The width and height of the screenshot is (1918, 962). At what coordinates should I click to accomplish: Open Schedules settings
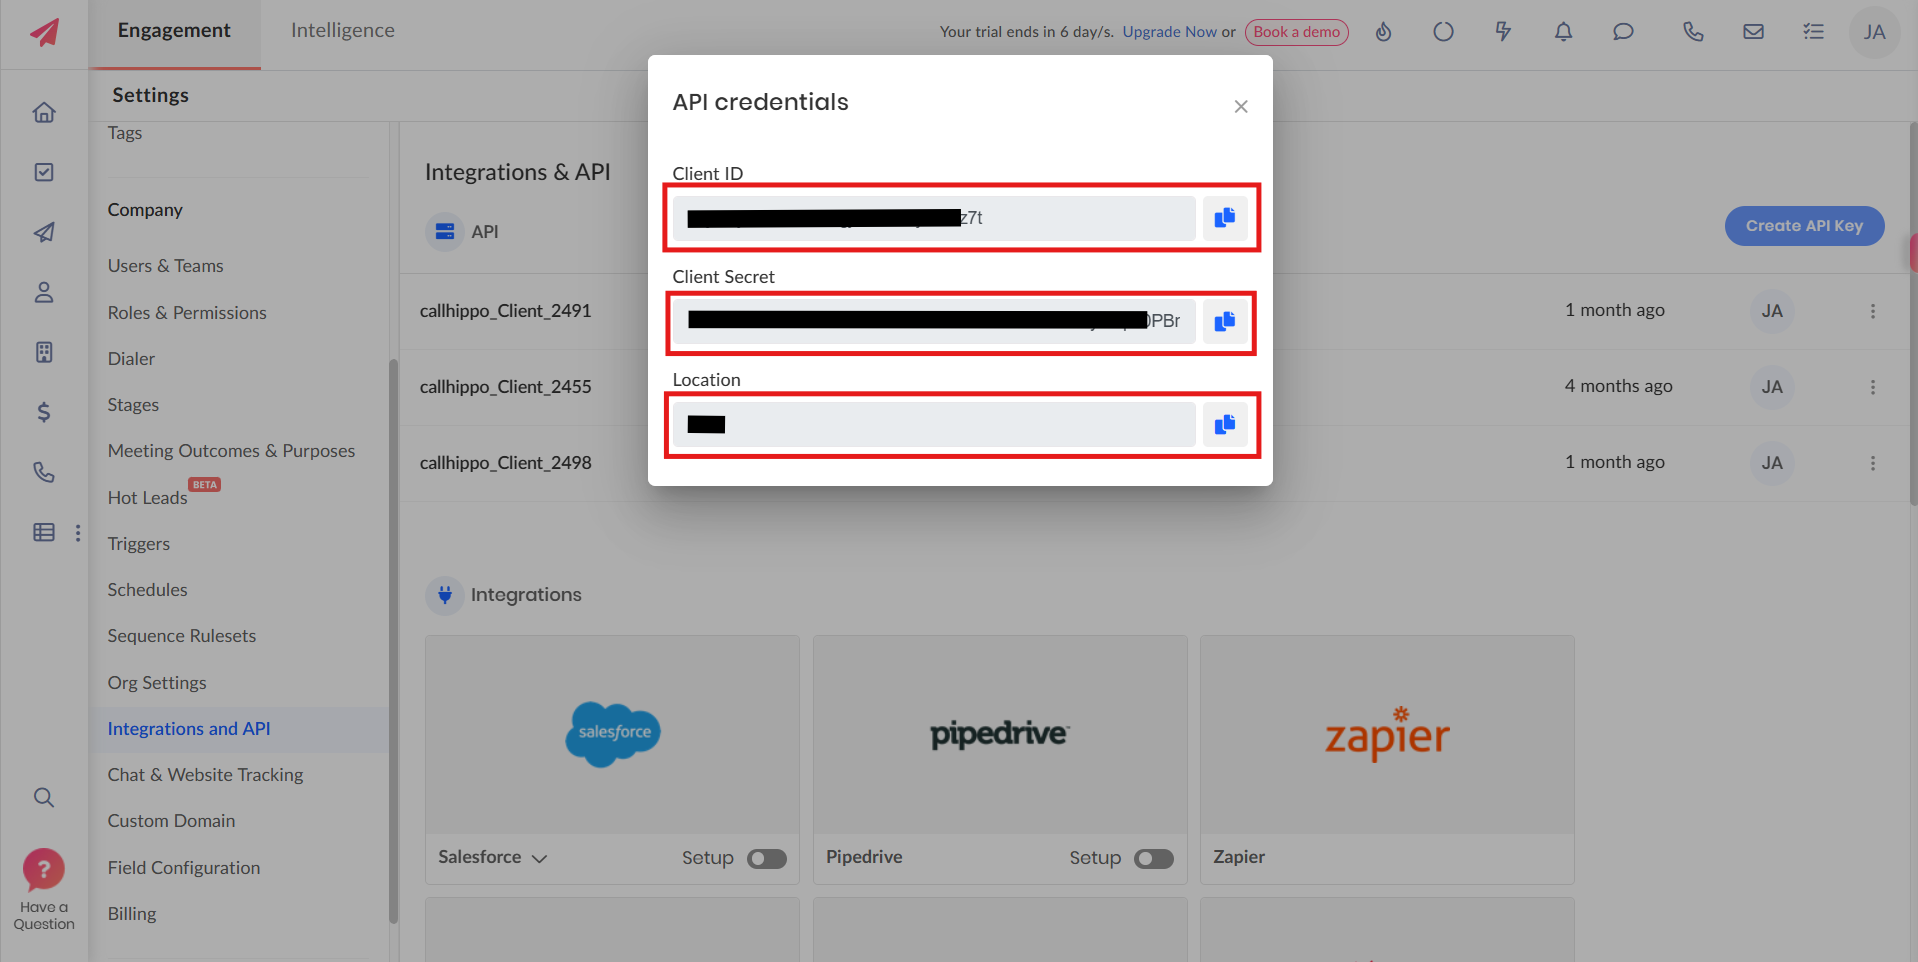(x=148, y=590)
